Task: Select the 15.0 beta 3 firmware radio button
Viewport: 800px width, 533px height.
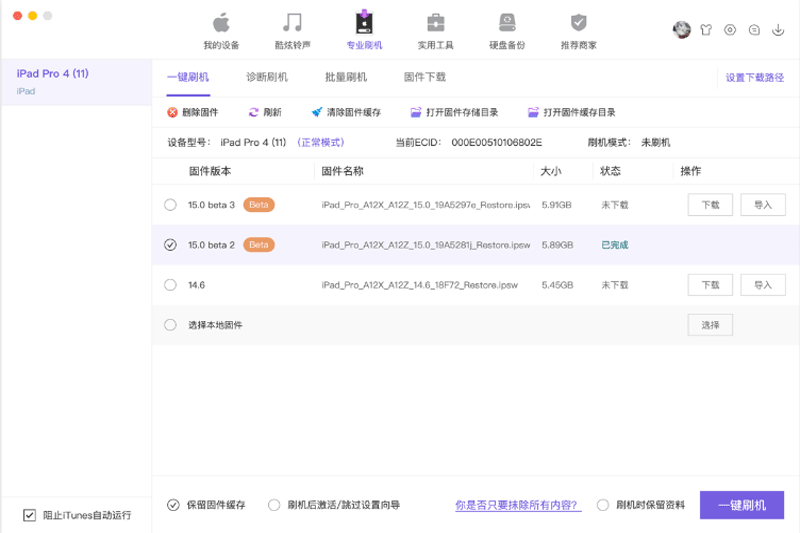Action: (x=170, y=205)
